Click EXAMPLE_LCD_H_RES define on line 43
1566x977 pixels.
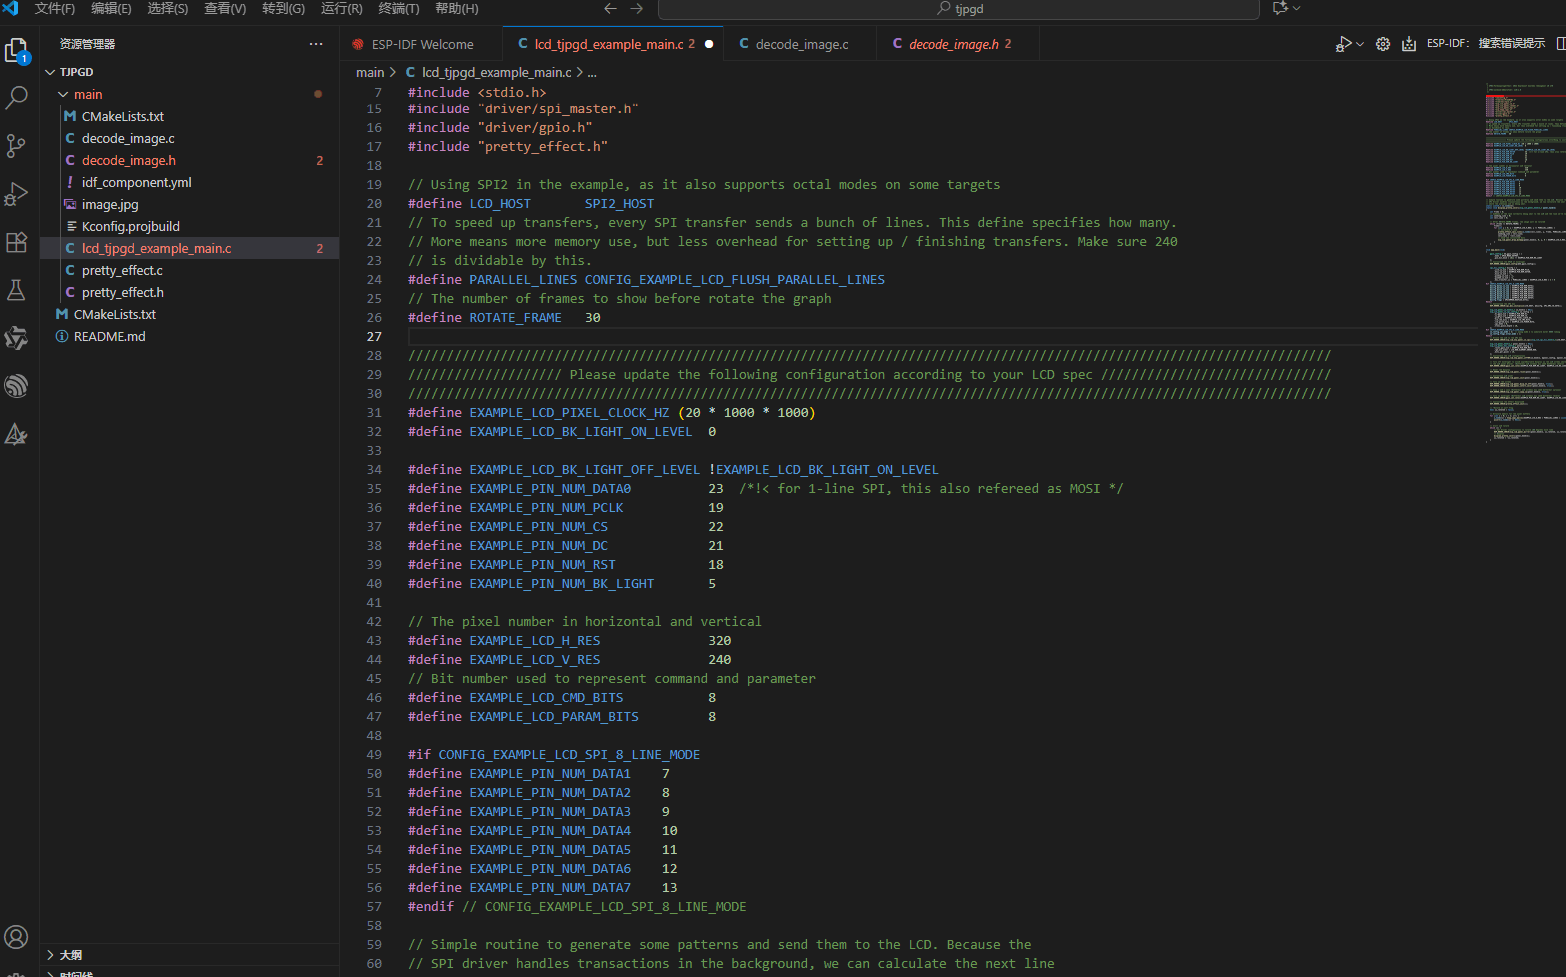click(535, 640)
